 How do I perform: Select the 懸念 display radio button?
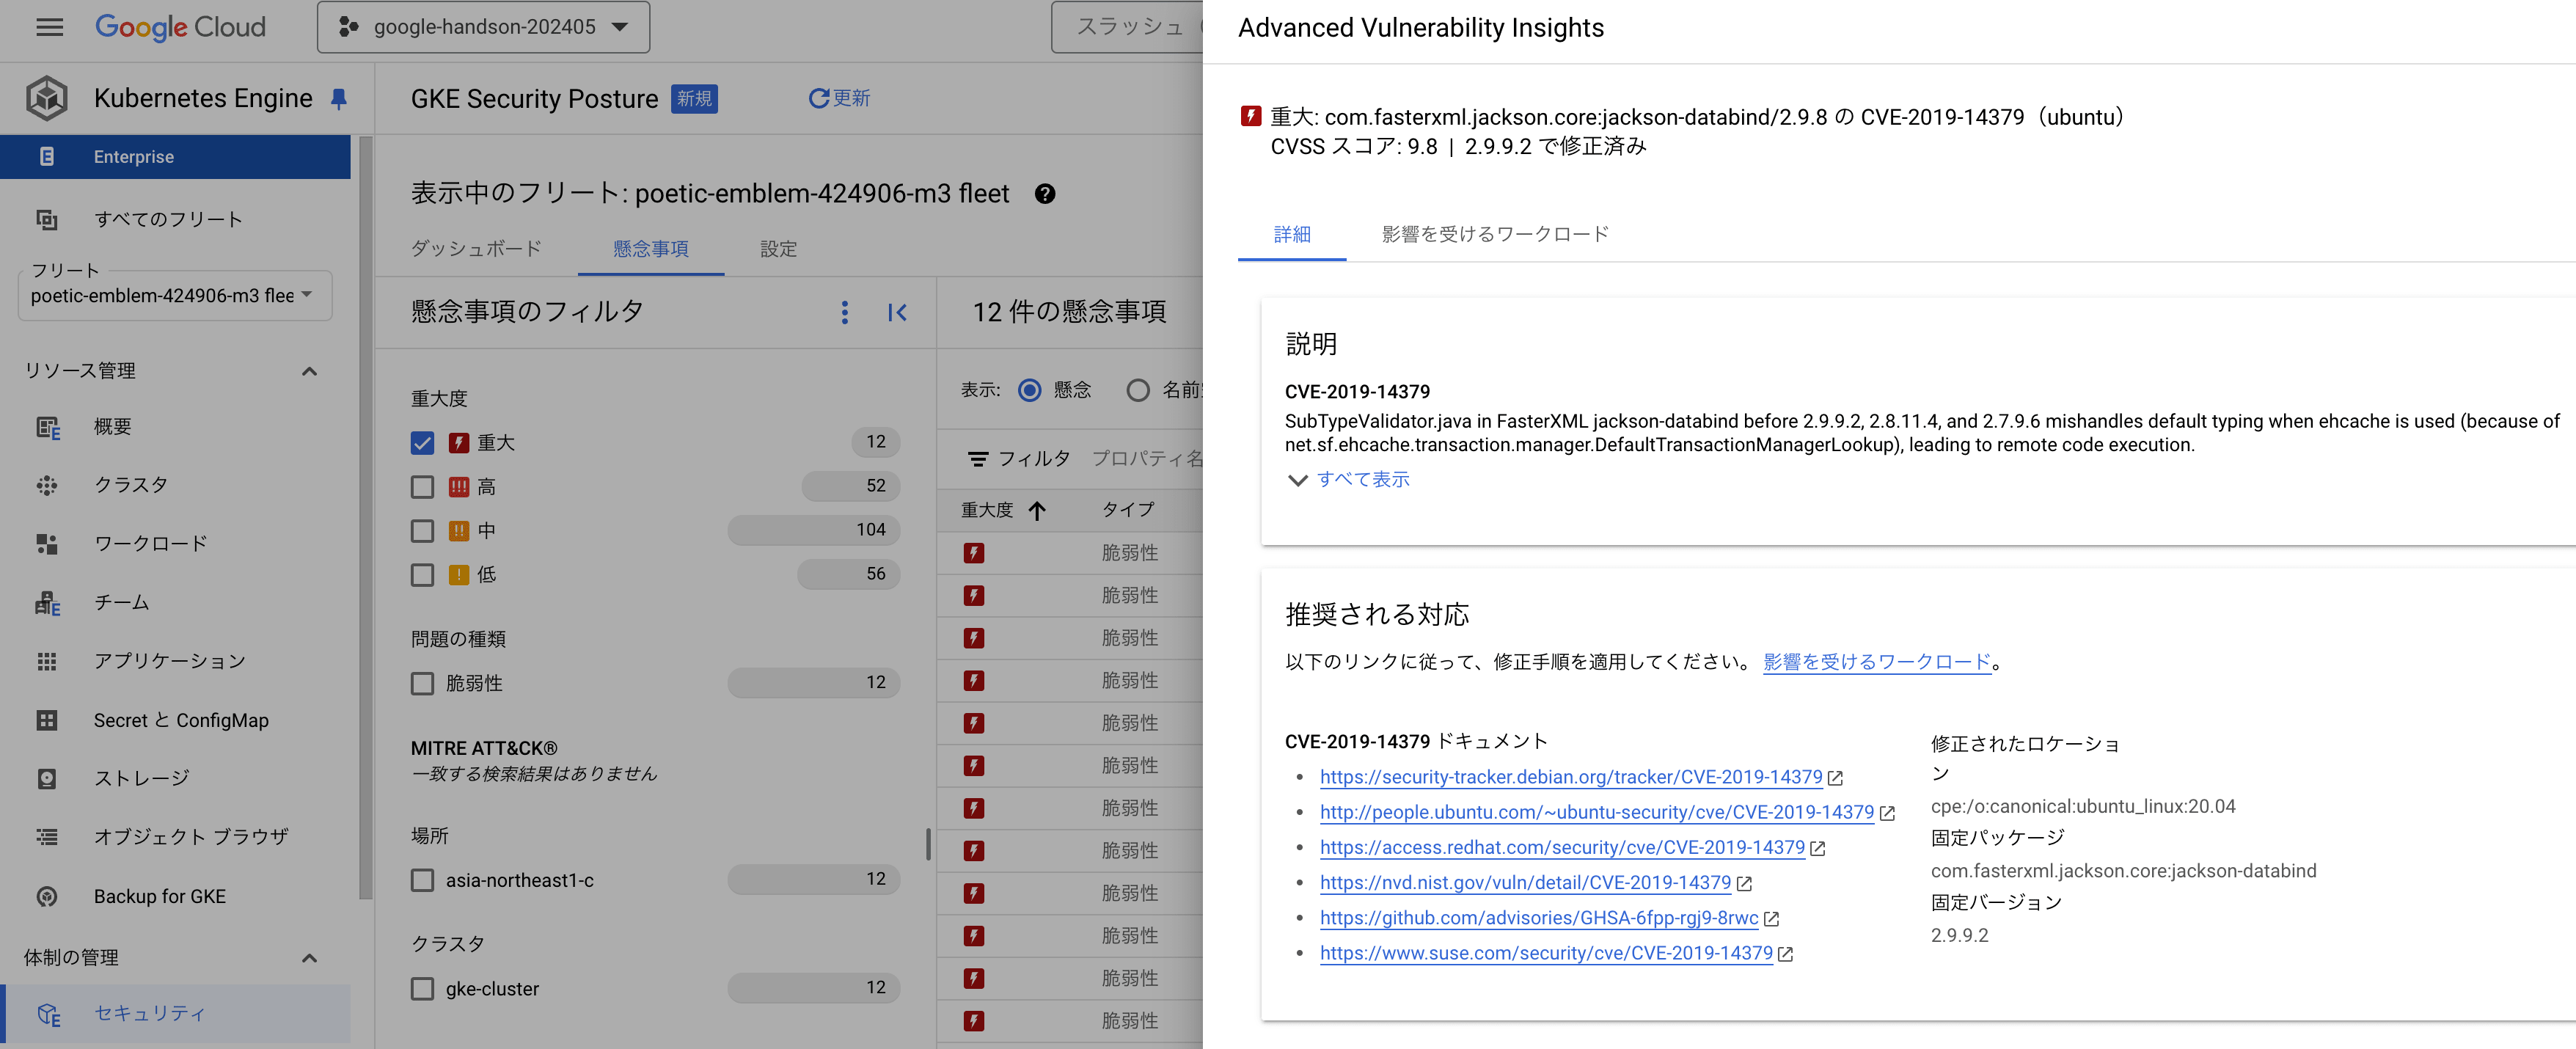click(x=1029, y=390)
